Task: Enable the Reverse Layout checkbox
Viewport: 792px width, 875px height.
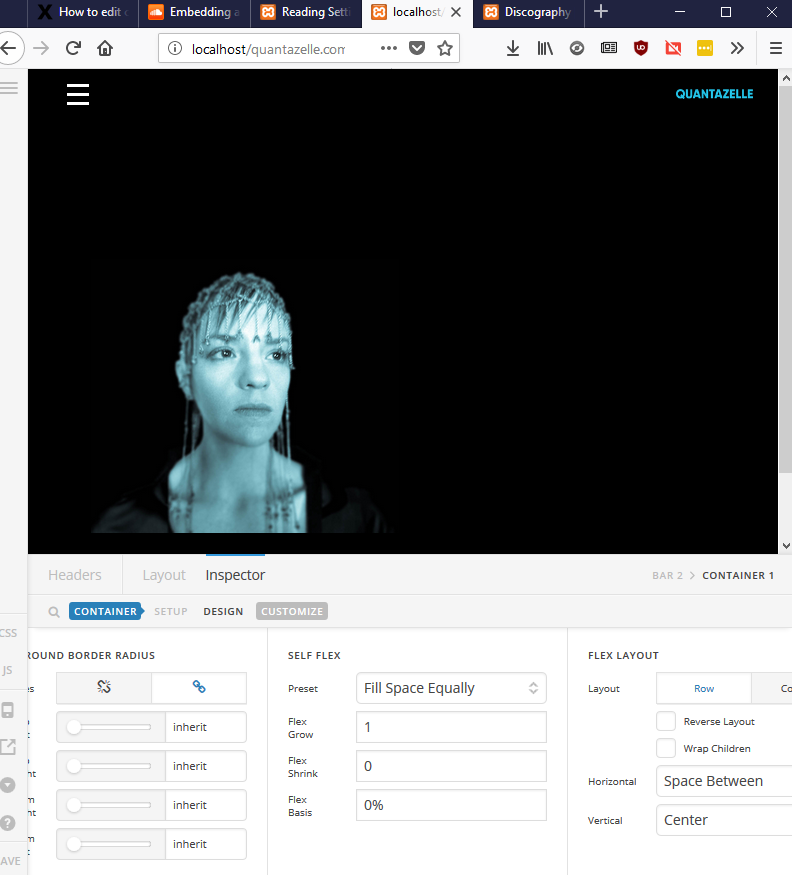Action: [x=666, y=721]
